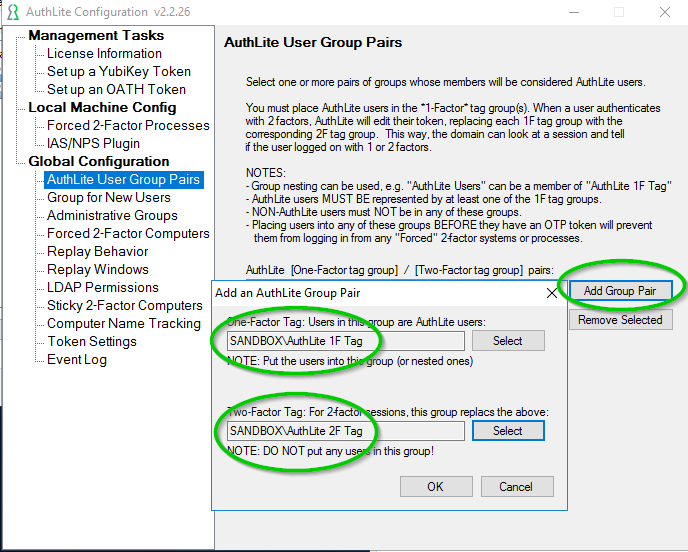The width and height of the screenshot is (688, 552).
Task: Click the Two-Factor Tag group field
Action: (x=346, y=431)
